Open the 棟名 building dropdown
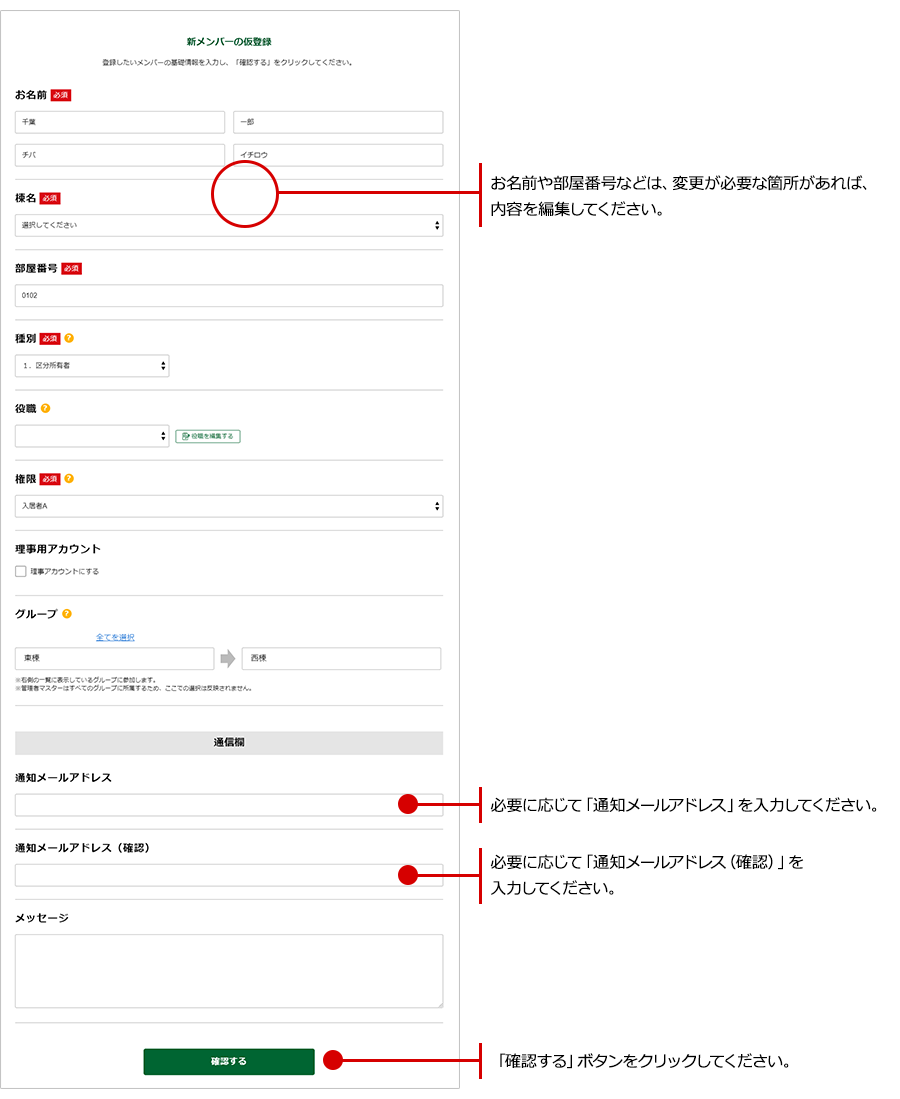The height and width of the screenshot is (1099, 900). tap(229, 226)
